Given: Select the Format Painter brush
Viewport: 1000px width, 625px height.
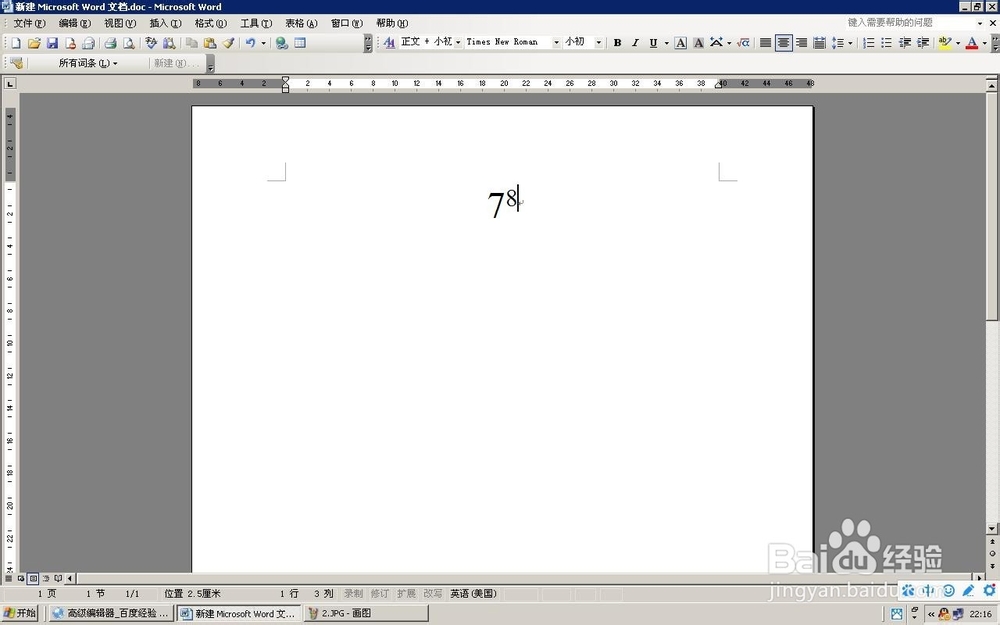Looking at the screenshot, I should tap(228, 43).
